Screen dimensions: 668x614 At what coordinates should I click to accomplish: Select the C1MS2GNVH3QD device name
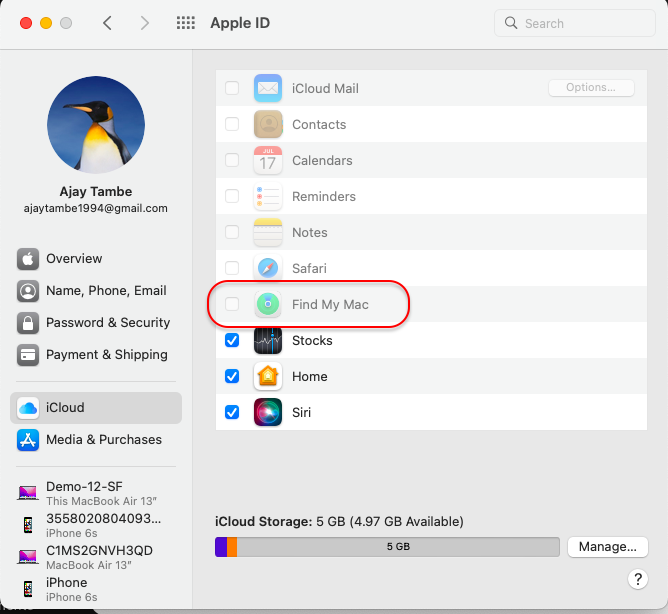99,551
